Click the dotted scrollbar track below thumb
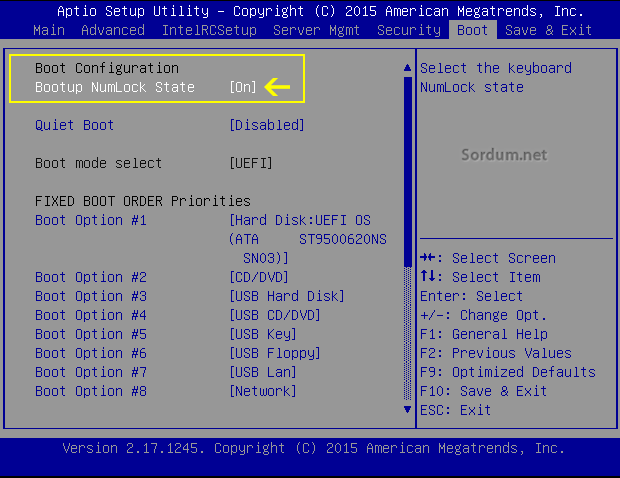The width and height of the screenshot is (620, 478). pyautogui.click(x=408, y=334)
